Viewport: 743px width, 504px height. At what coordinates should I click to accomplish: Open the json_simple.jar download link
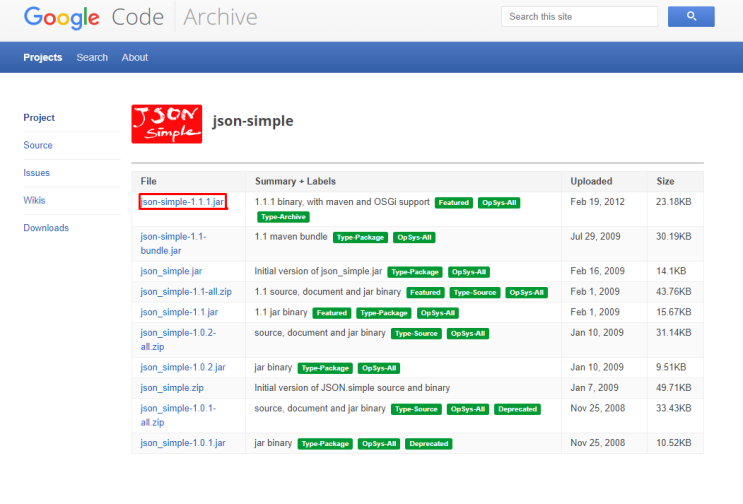click(171, 271)
